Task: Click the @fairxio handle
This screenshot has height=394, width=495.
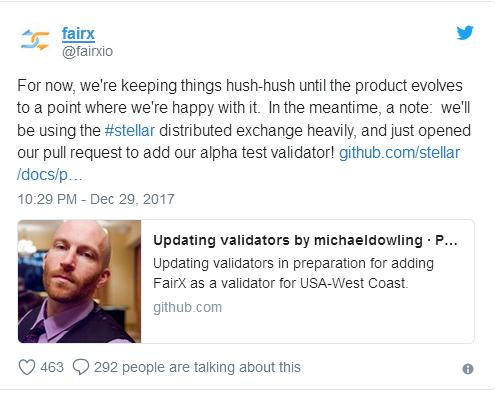Action: 87,52
